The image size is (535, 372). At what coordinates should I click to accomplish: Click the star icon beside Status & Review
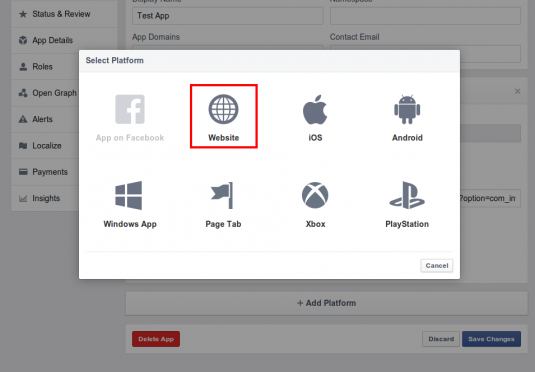coord(23,14)
